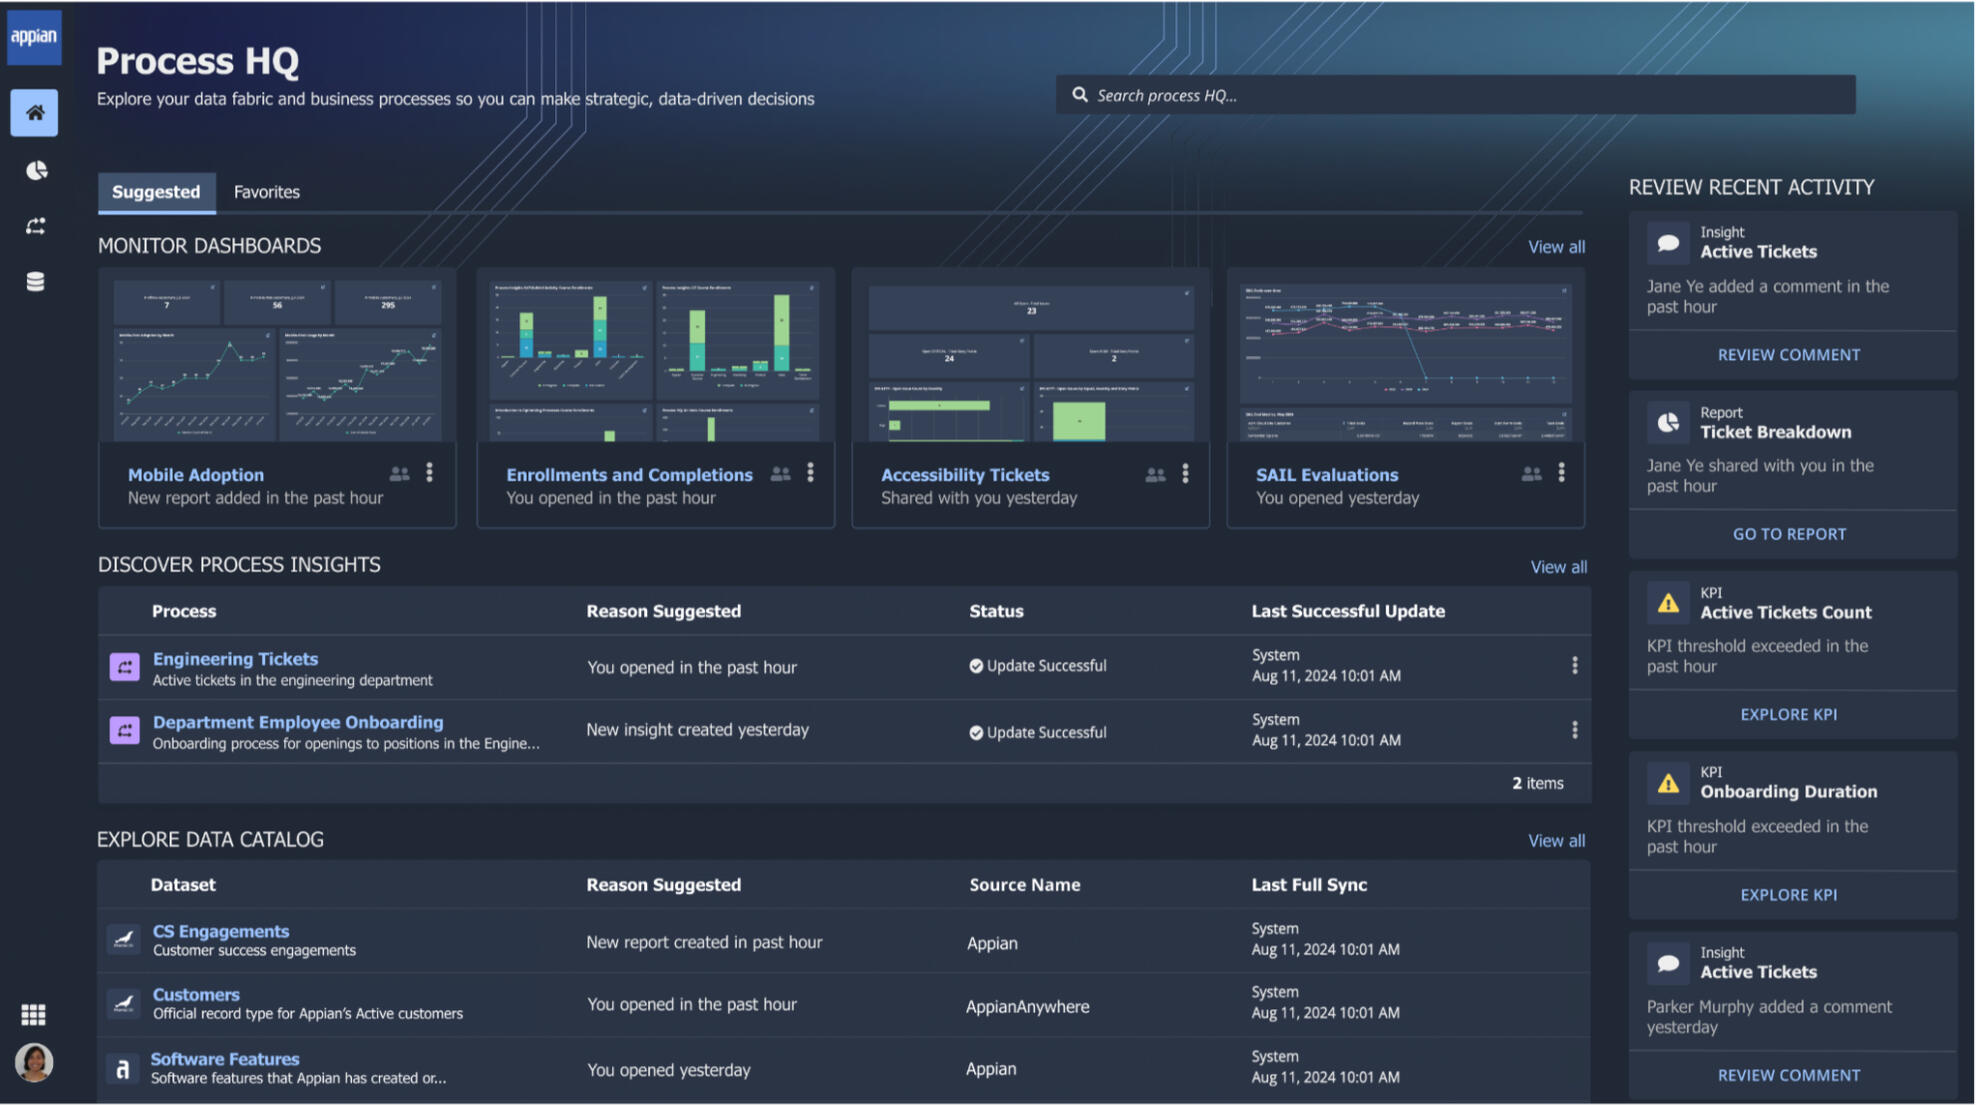Open the Mobile Adoption dashboard thumbnail
Viewport: 1979px width, 1106px height.
[277, 360]
